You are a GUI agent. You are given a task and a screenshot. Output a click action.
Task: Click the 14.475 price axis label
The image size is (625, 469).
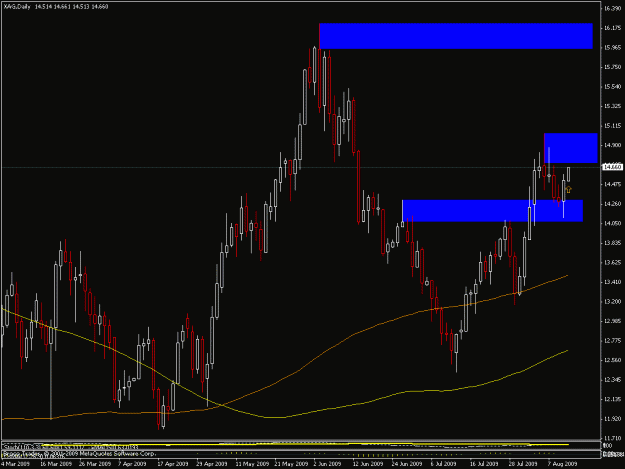click(x=613, y=184)
